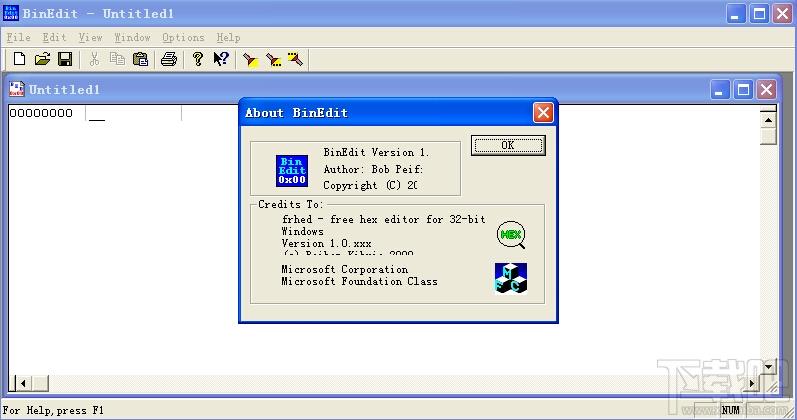Click the BinEdit app icon in title bar

pos(11,13)
